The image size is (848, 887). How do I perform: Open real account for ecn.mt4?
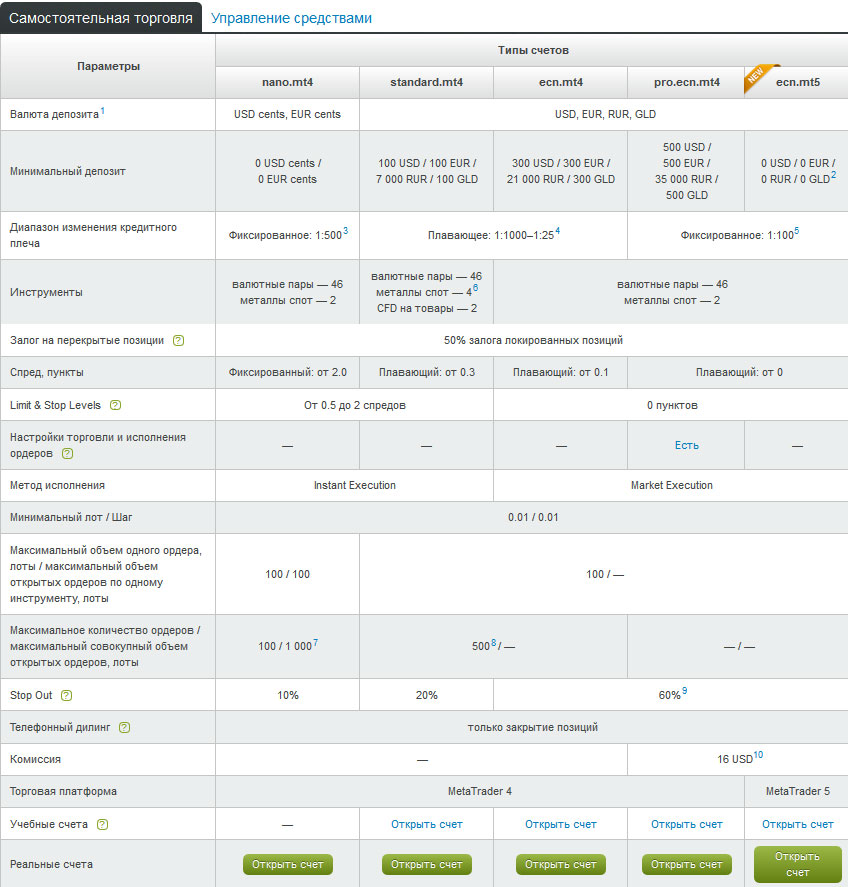click(x=561, y=864)
